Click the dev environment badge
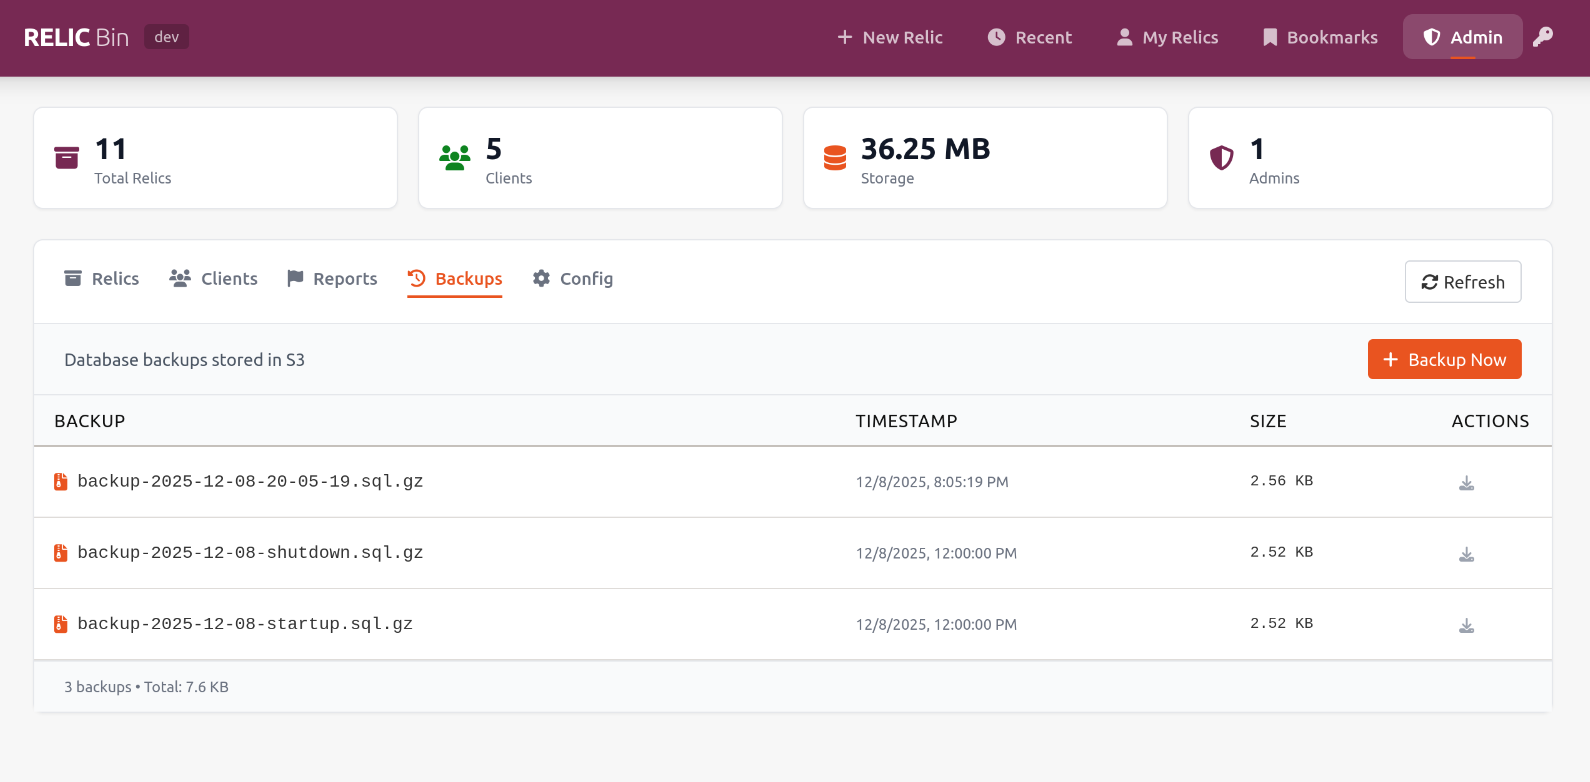The image size is (1590, 782). pos(166,37)
